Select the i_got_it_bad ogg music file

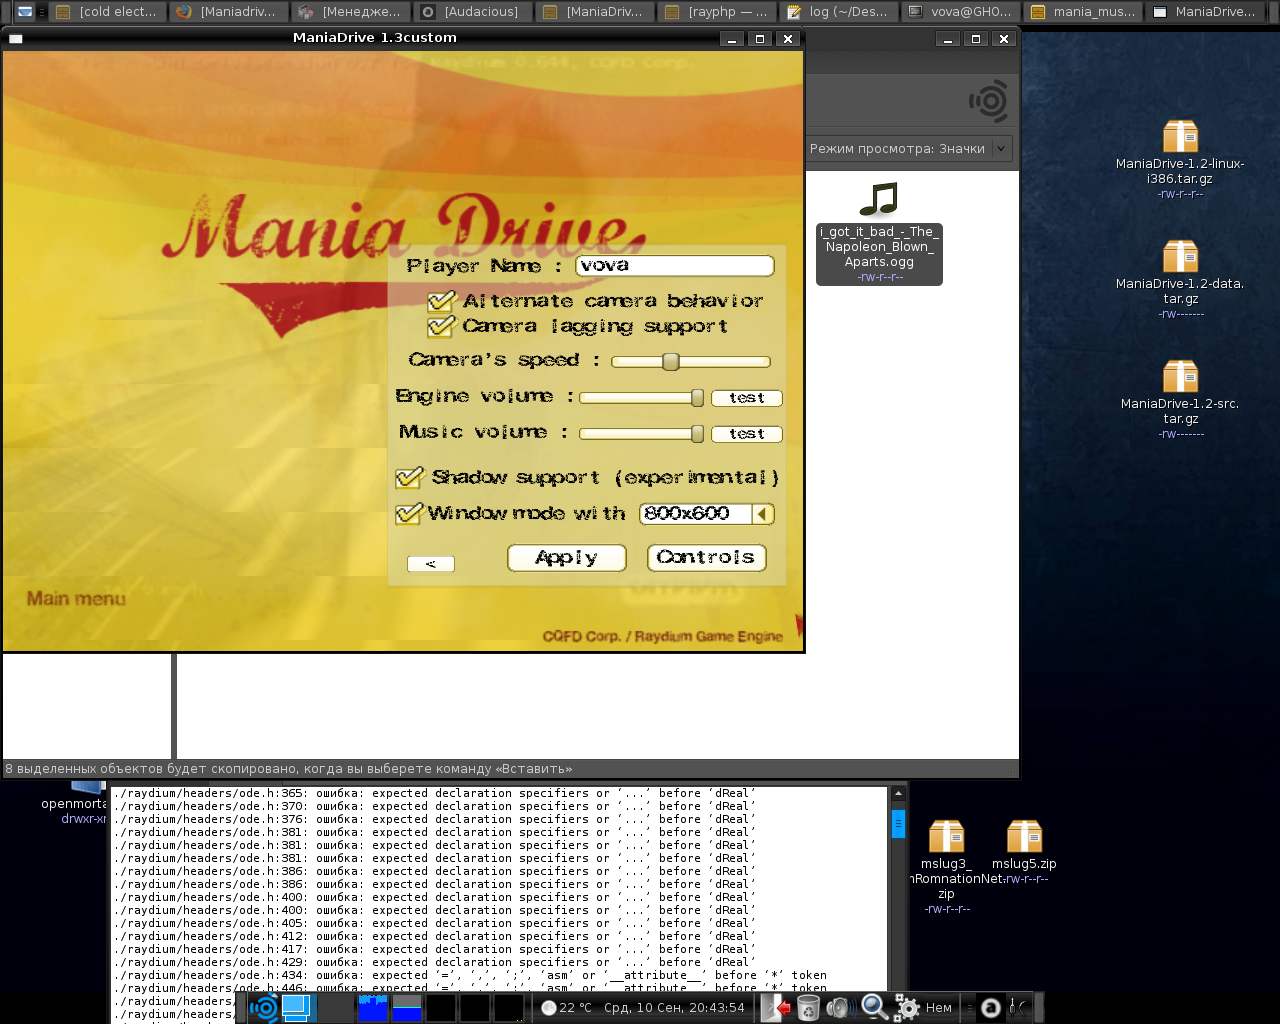click(879, 234)
